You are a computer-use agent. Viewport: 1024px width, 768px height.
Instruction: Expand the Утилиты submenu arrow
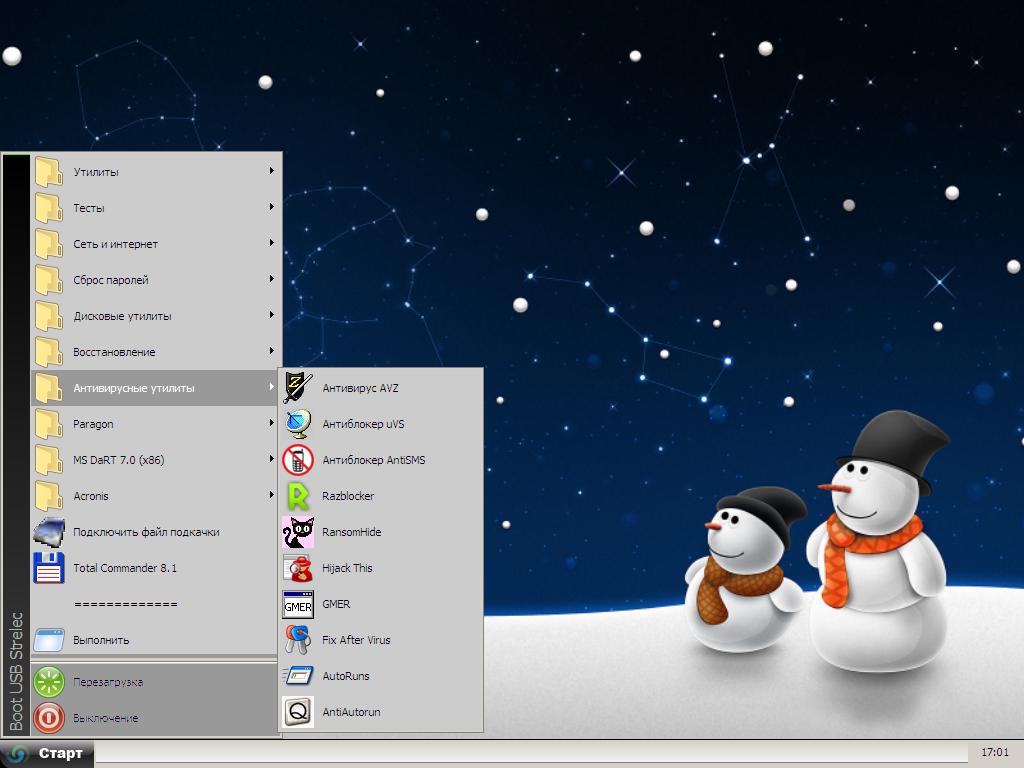tap(271, 171)
